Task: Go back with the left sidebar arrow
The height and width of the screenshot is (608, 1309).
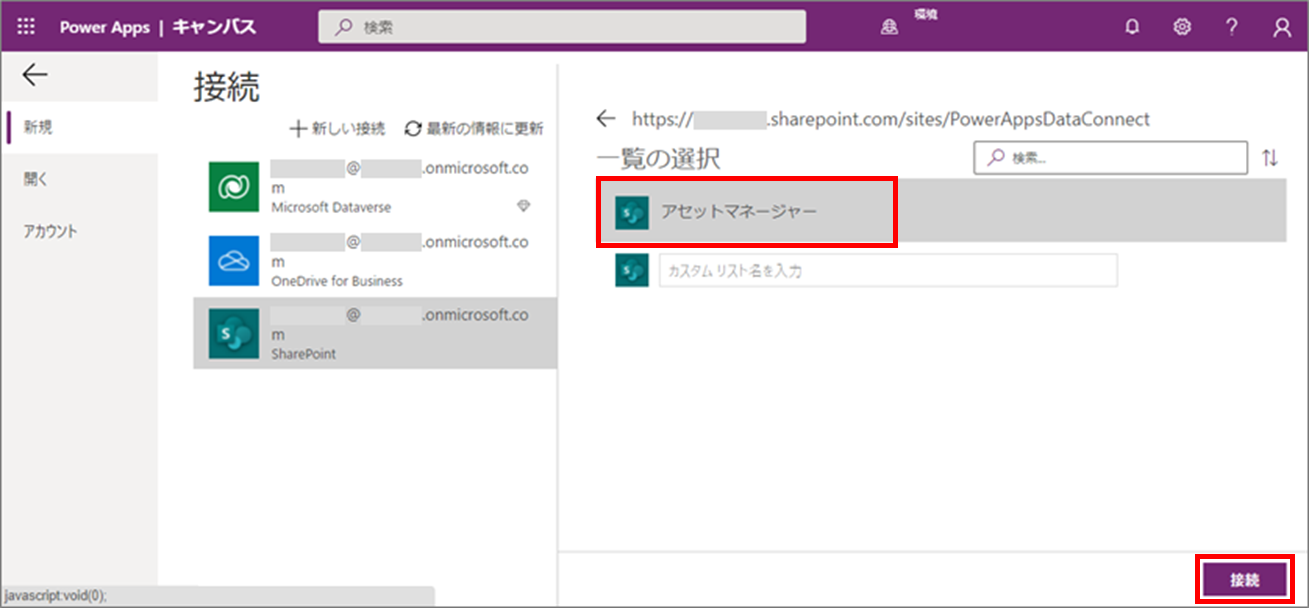Action: [x=34, y=75]
